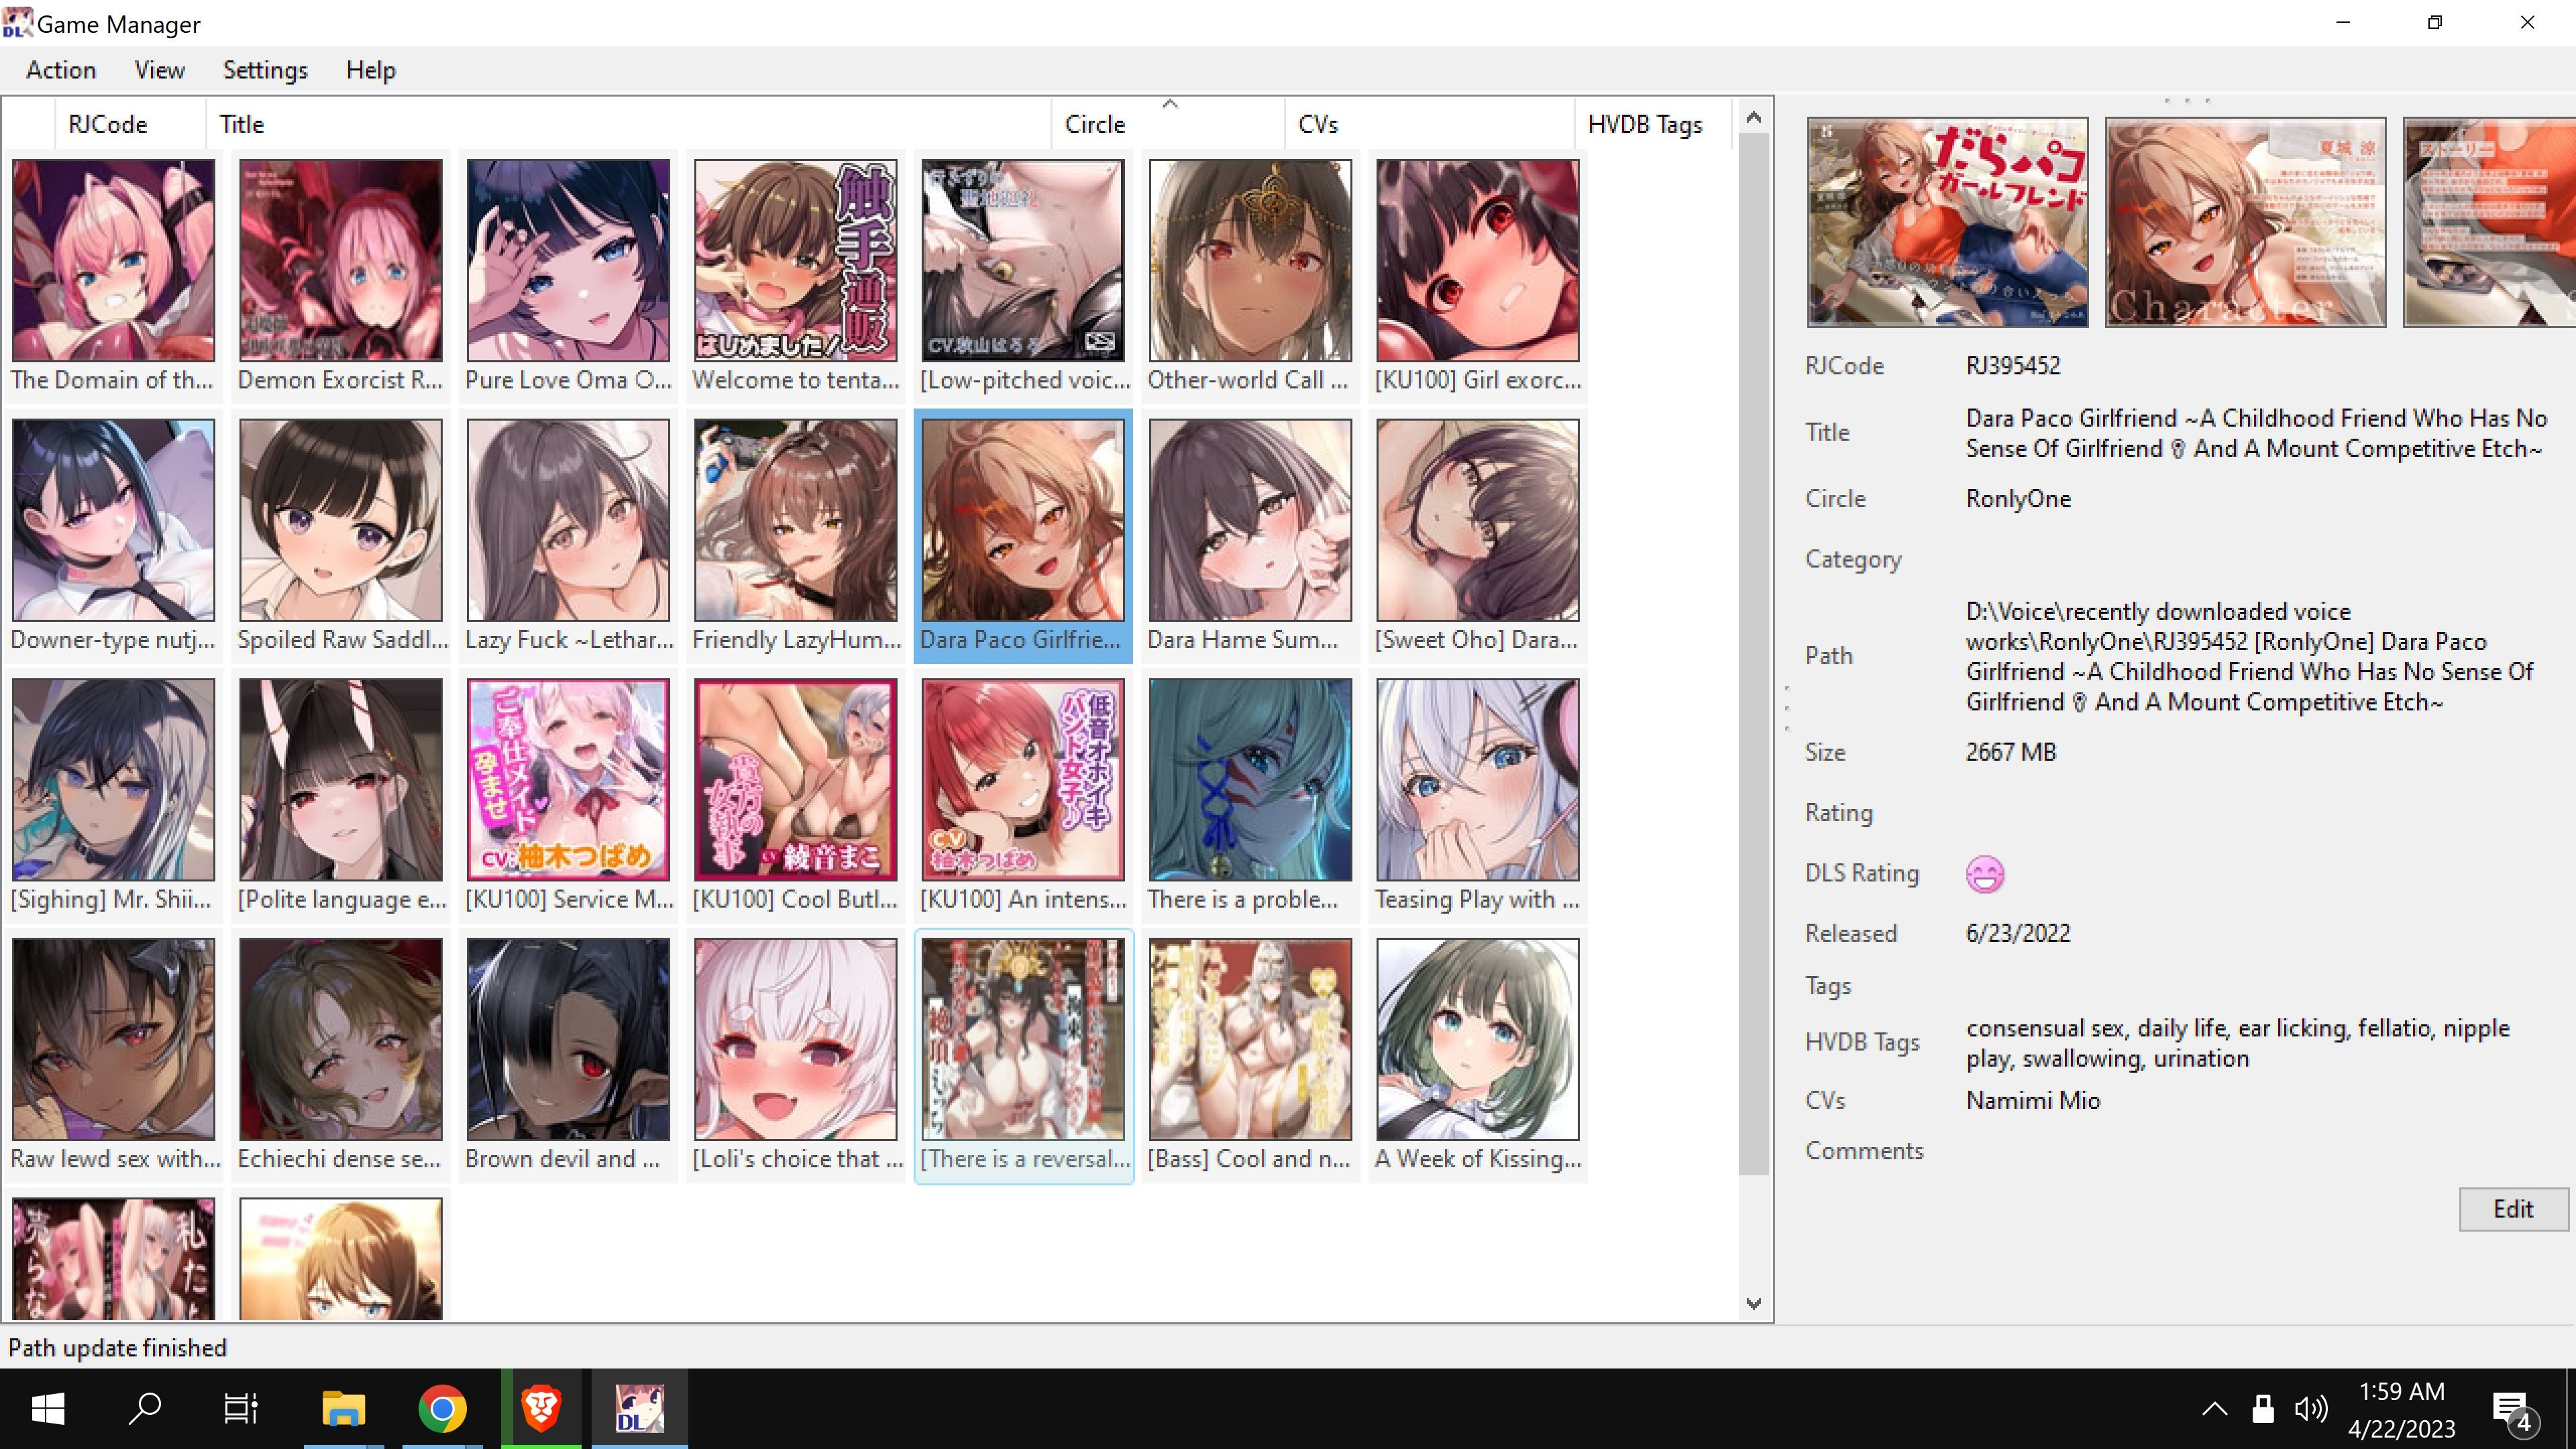Select 'Downer-type nutj...' thumbnail
This screenshot has width=2576, height=1449.
click(x=113, y=520)
